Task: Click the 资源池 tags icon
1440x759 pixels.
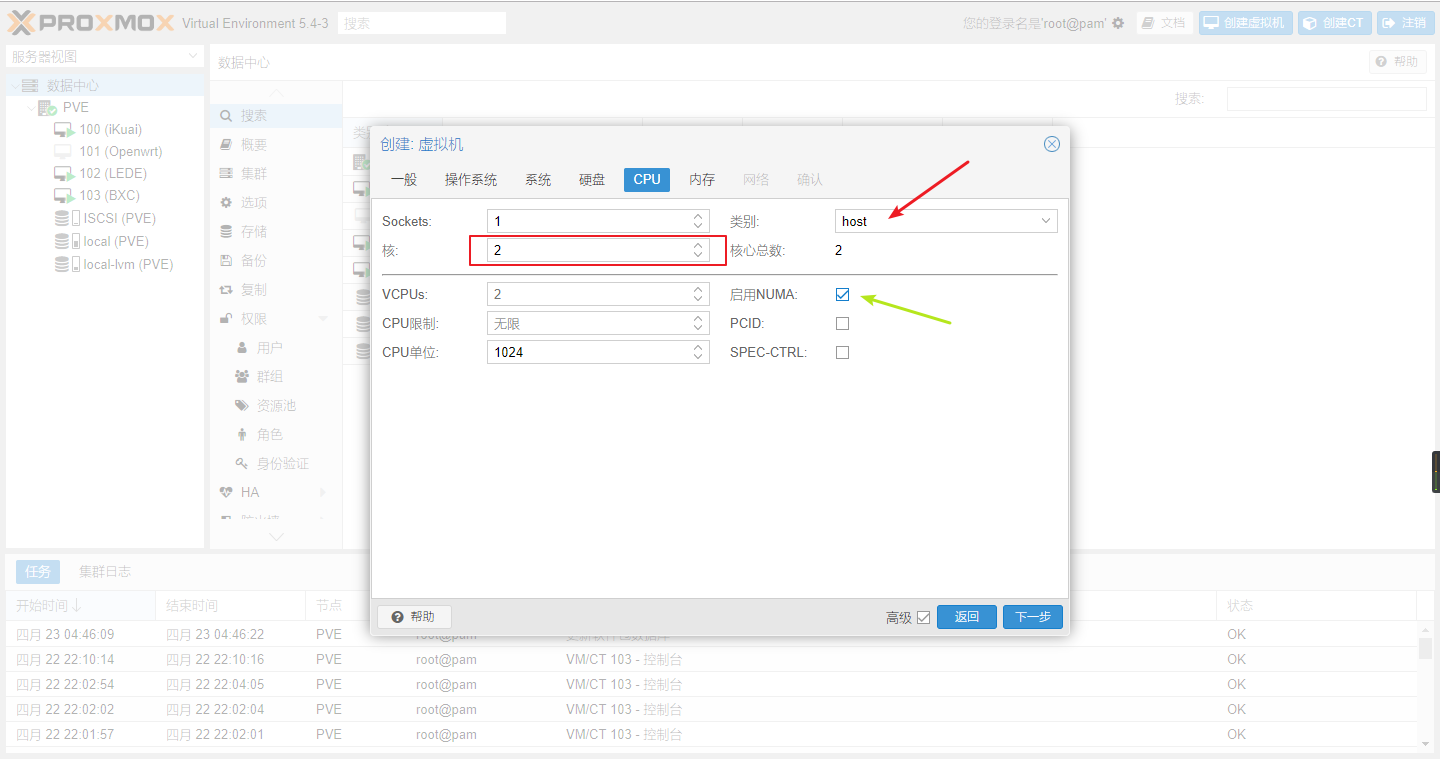Action: (242, 406)
